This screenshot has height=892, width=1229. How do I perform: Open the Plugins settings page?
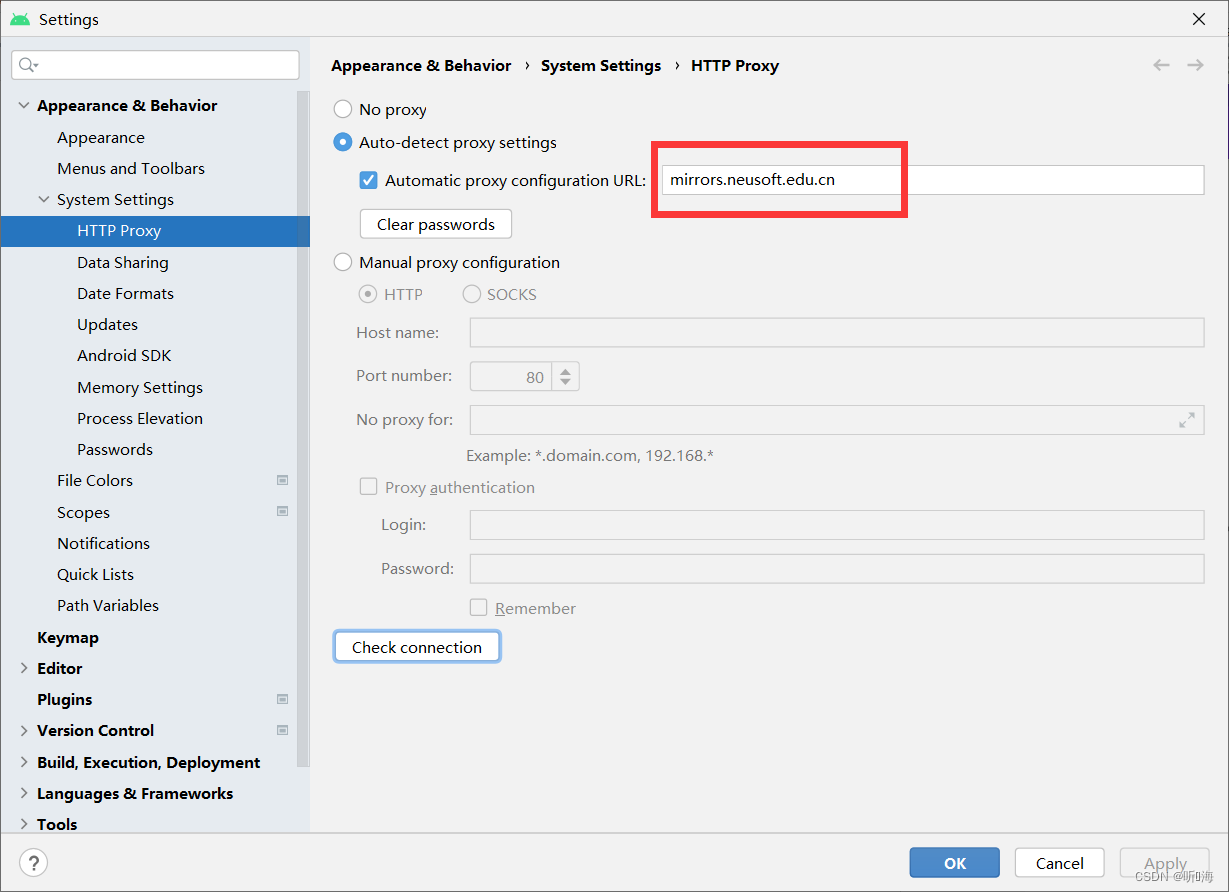[64, 699]
